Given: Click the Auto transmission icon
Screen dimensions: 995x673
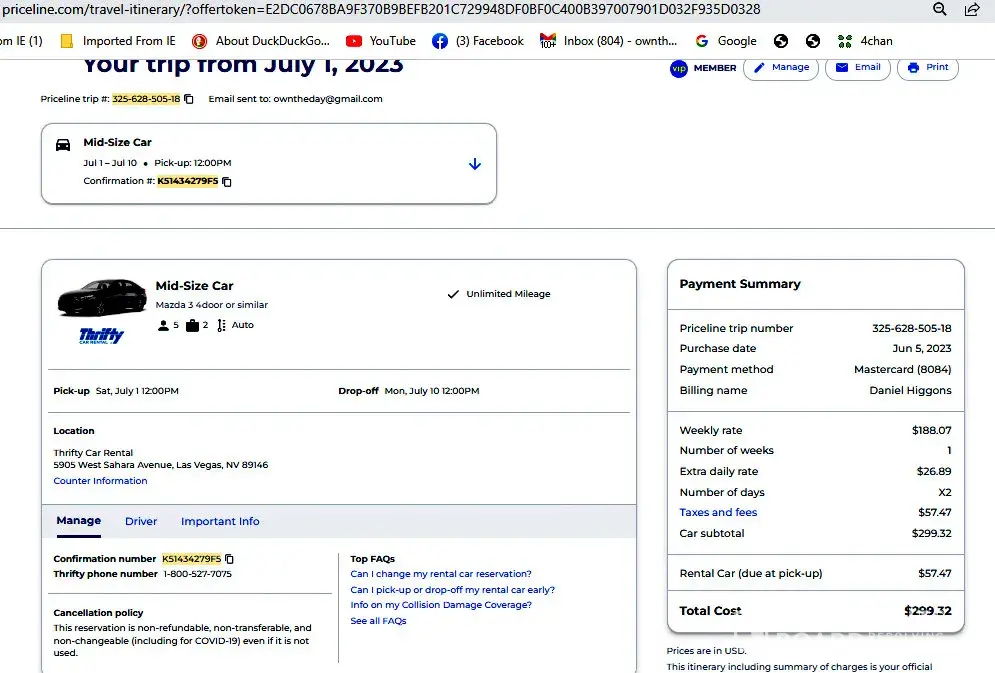Looking at the screenshot, I should [221, 325].
